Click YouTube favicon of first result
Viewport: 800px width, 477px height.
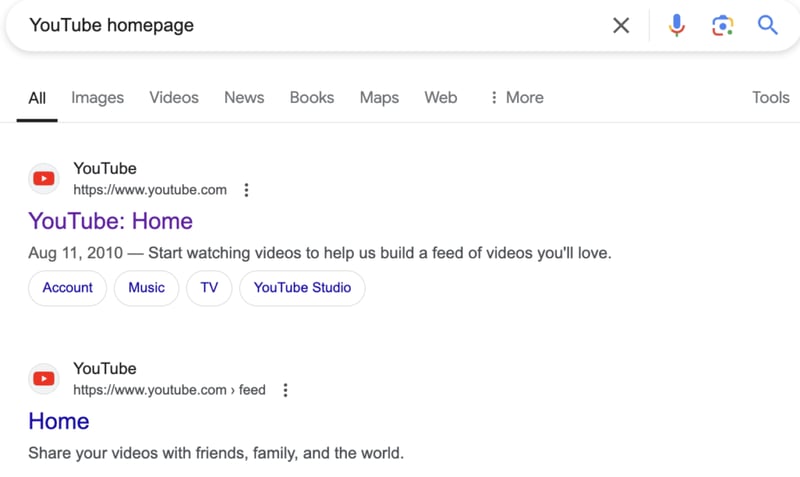44,179
